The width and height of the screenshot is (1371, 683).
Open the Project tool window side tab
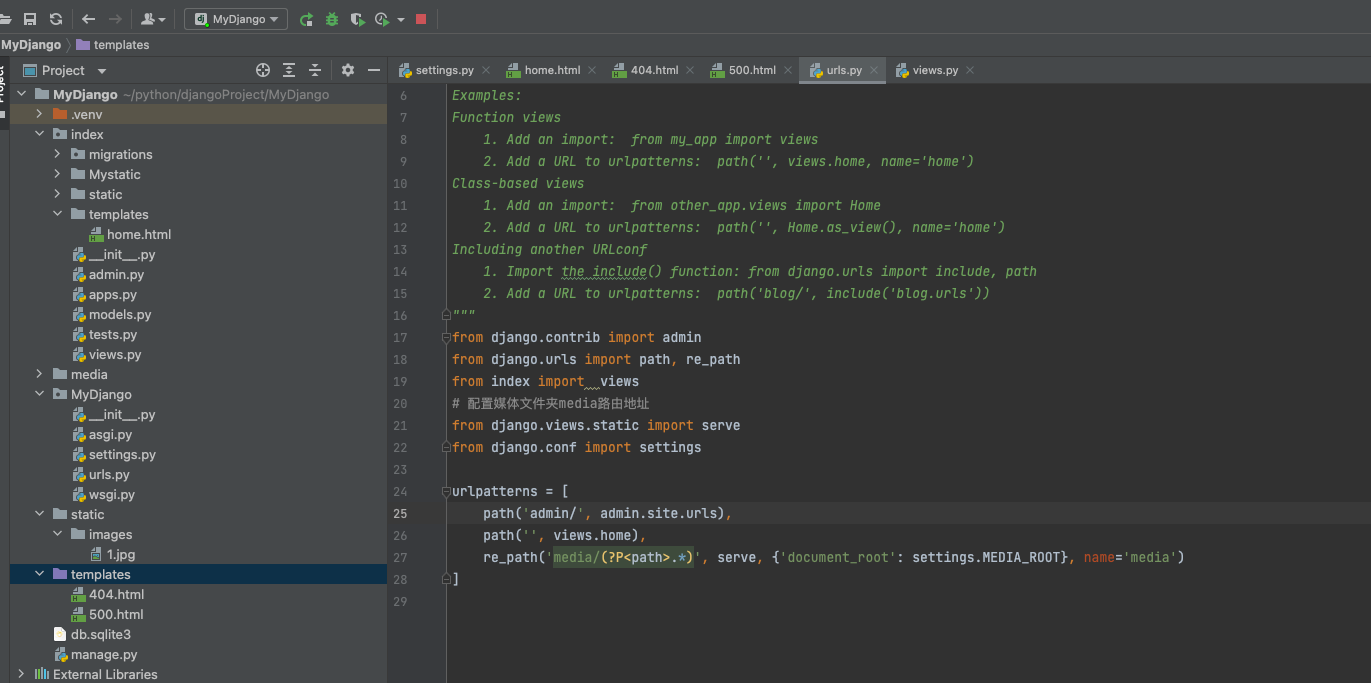pos(4,90)
